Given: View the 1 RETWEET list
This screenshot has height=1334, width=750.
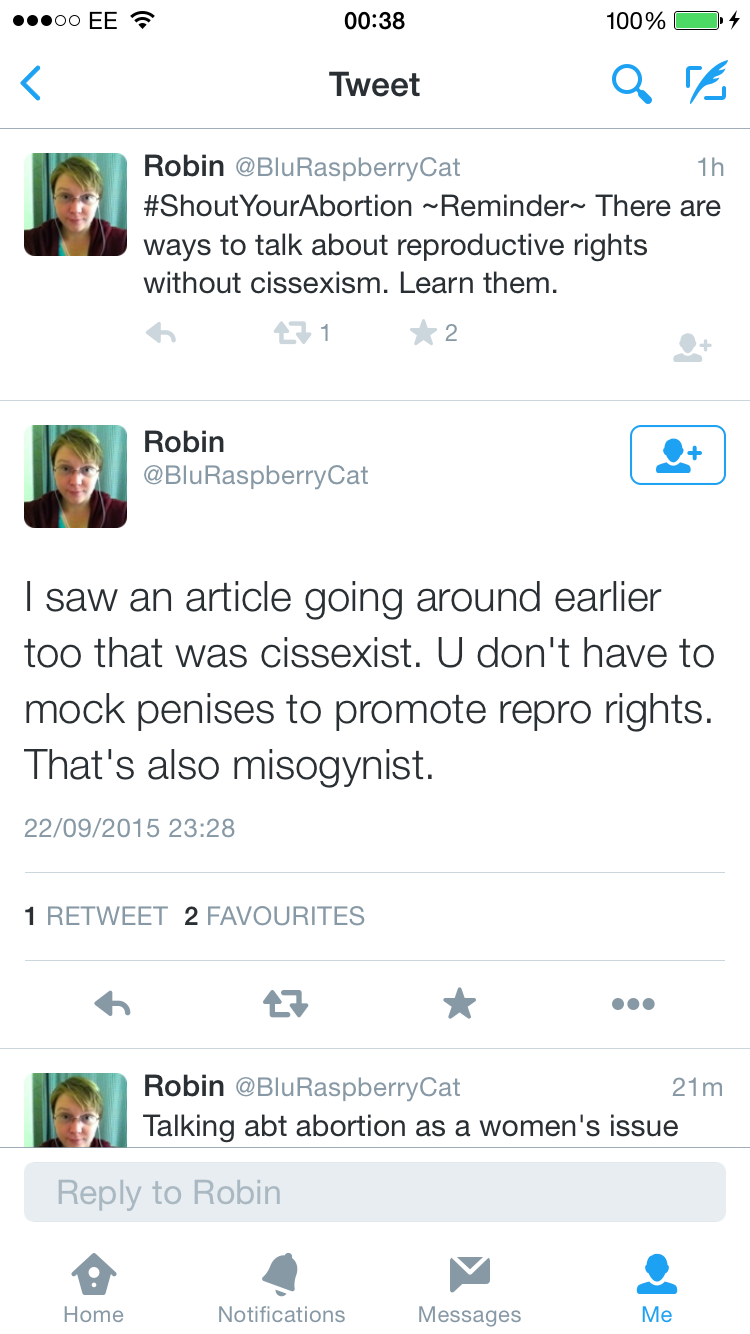Looking at the screenshot, I should [x=96, y=916].
